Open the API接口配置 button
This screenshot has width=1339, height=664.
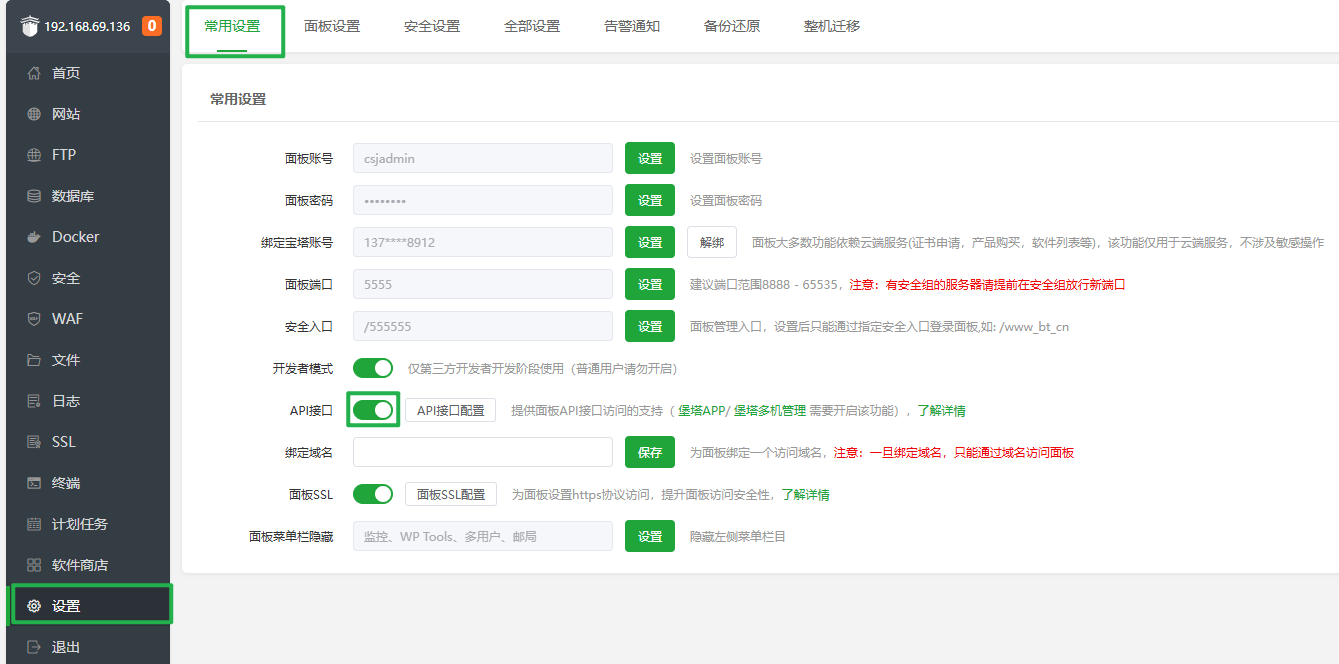click(x=450, y=410)
